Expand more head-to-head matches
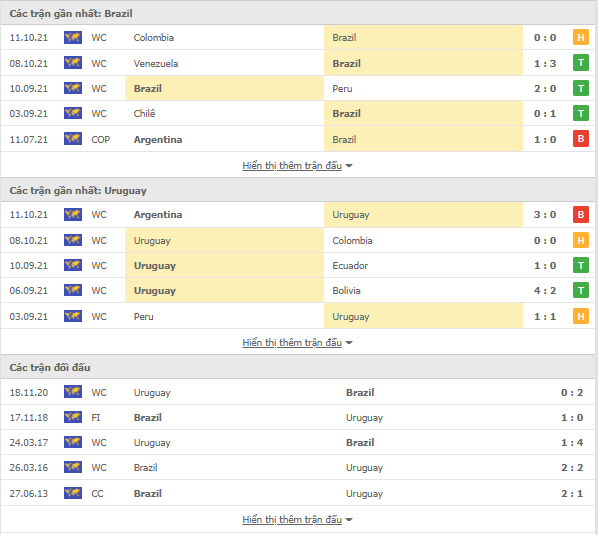598x535 pixels. (297, 519)
